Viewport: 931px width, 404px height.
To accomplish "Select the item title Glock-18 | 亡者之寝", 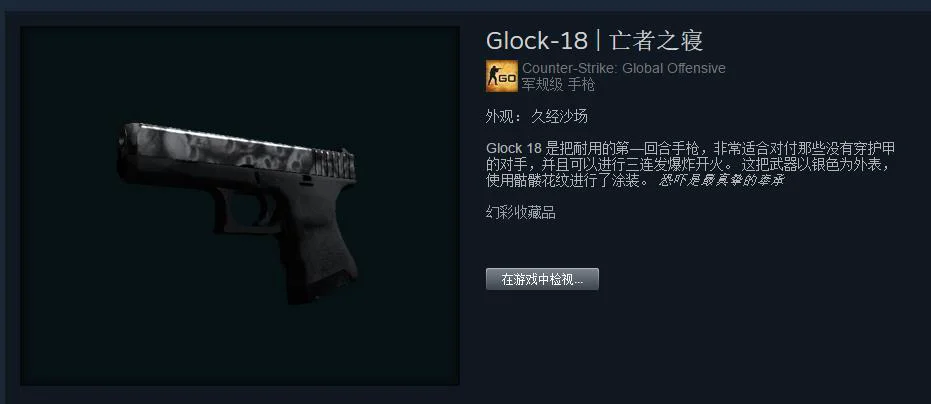I will pos(594,40).
